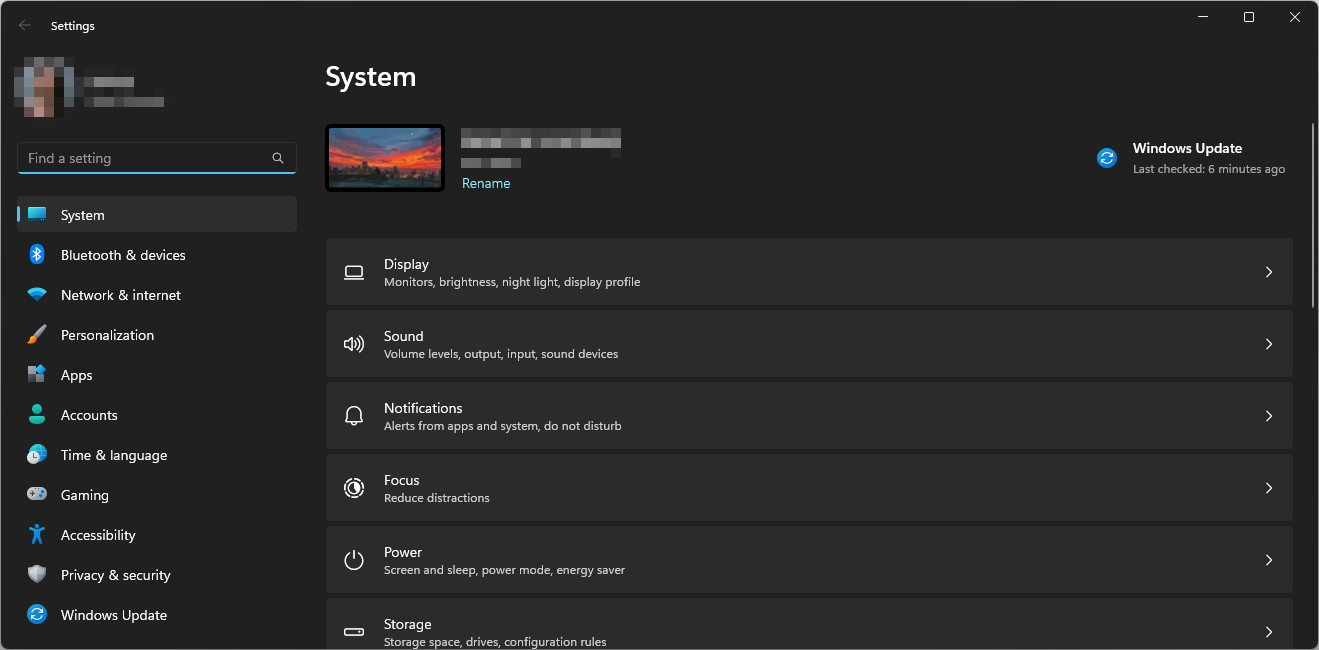Click the Power icon in the settings list
The height and width of the screenshot is (650, 1319).
point(354,560)
